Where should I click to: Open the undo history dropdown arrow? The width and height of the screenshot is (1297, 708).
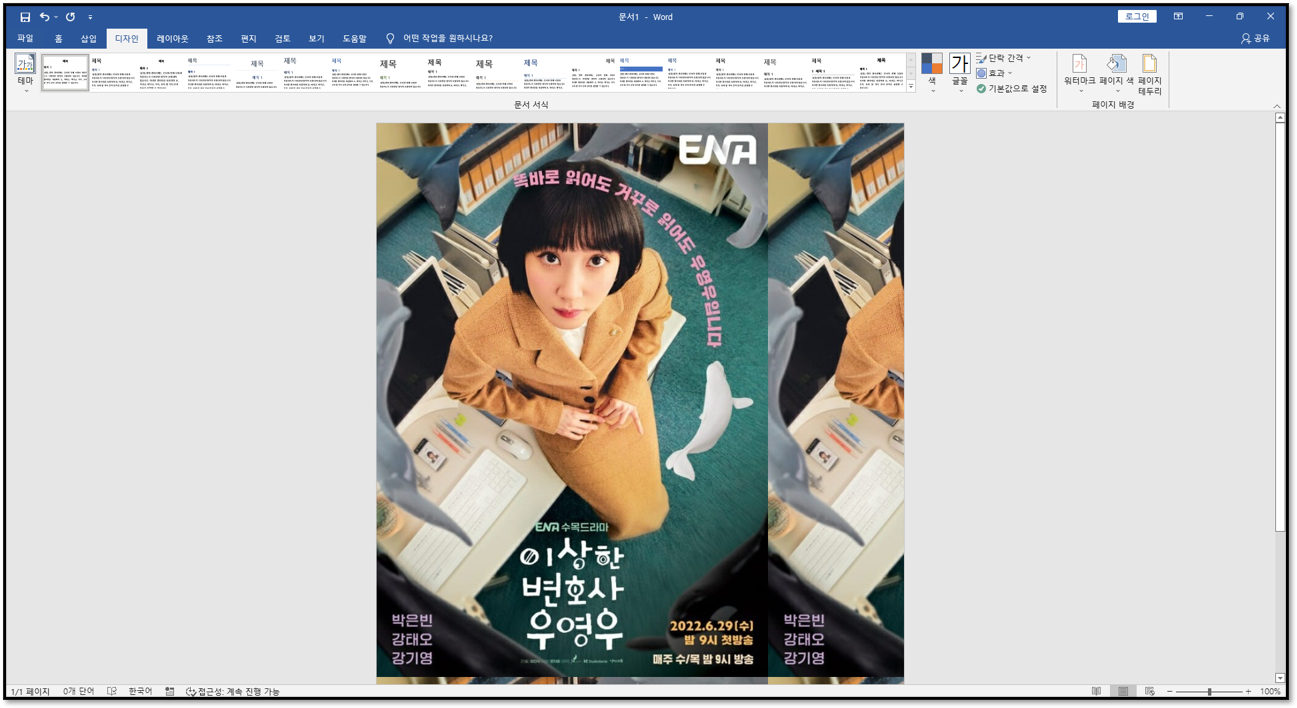pyautogui.click(x=56, y=17)
